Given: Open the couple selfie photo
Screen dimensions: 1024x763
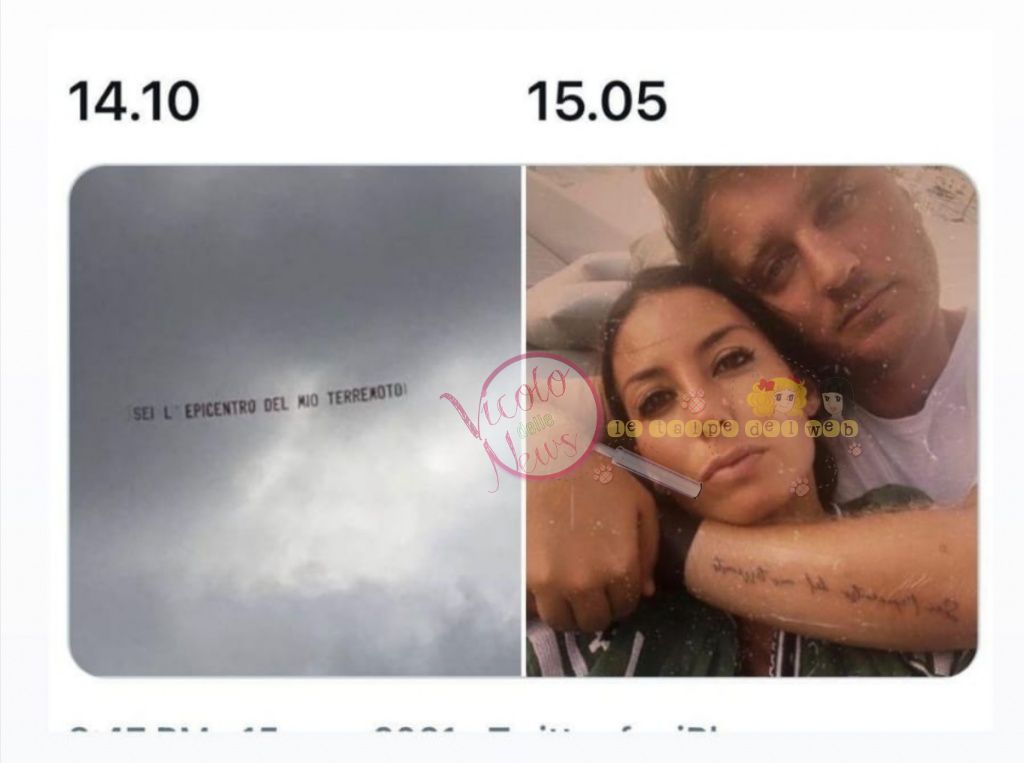Looking at the screenshot, I should (752, 421).
